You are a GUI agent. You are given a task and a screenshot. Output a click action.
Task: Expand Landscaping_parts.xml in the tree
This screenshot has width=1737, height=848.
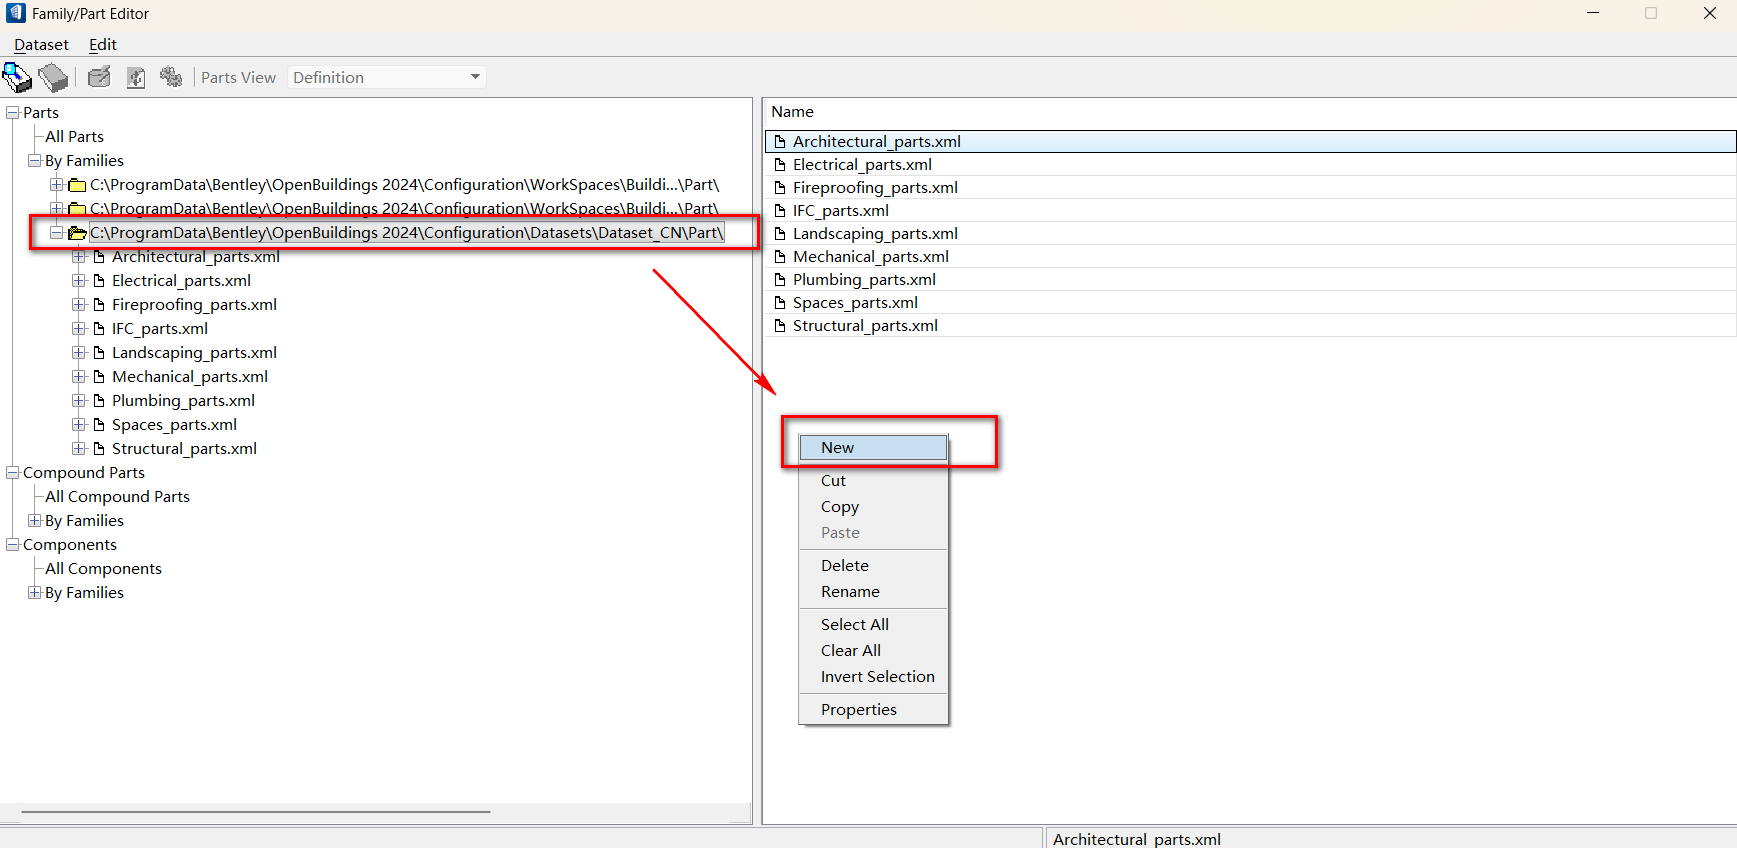[x=79, y=353]
